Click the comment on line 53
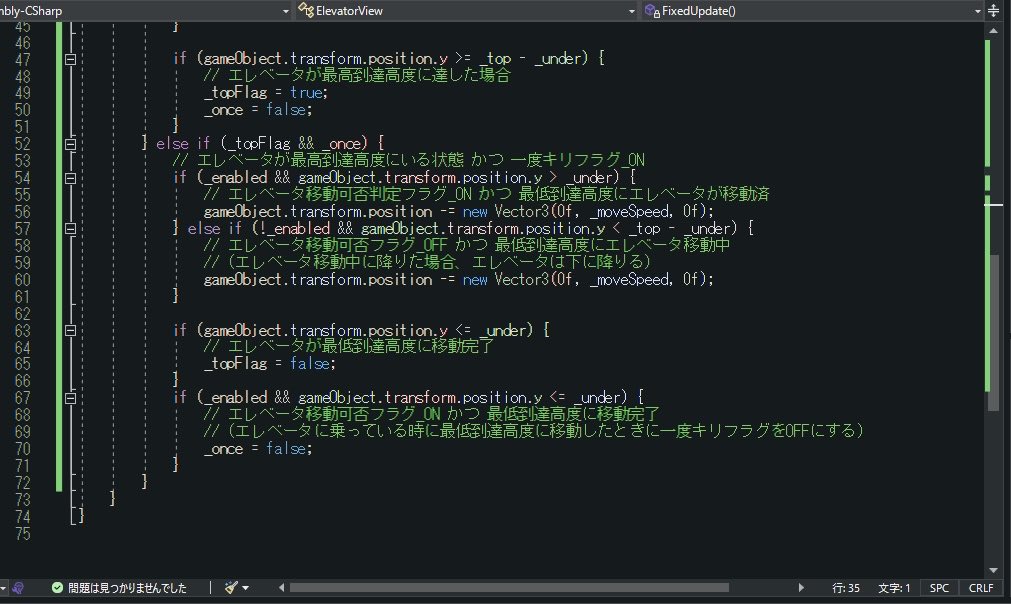 [x=409, y=160]
